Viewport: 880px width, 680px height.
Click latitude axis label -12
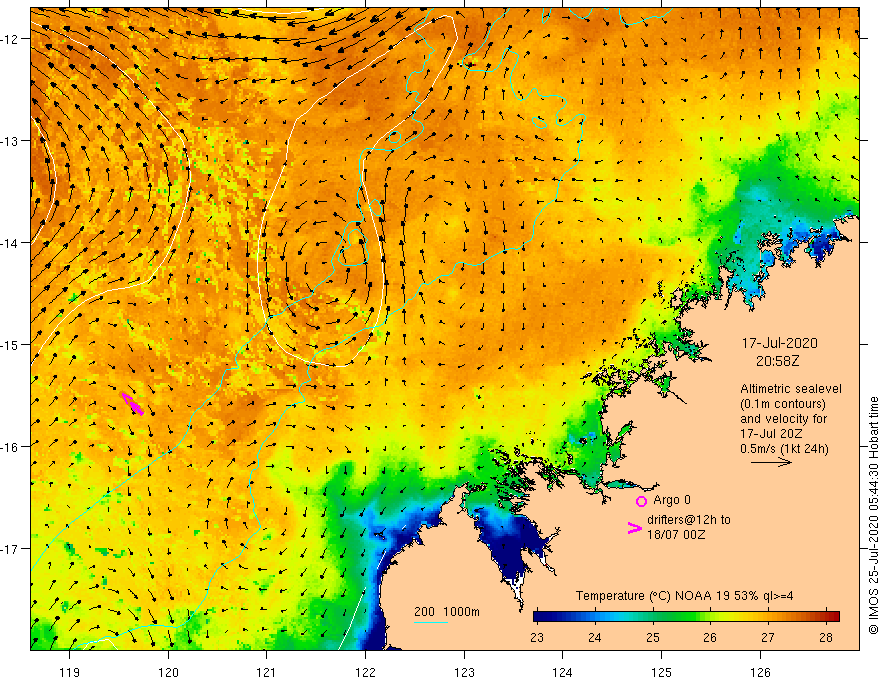tap(11, 39)
